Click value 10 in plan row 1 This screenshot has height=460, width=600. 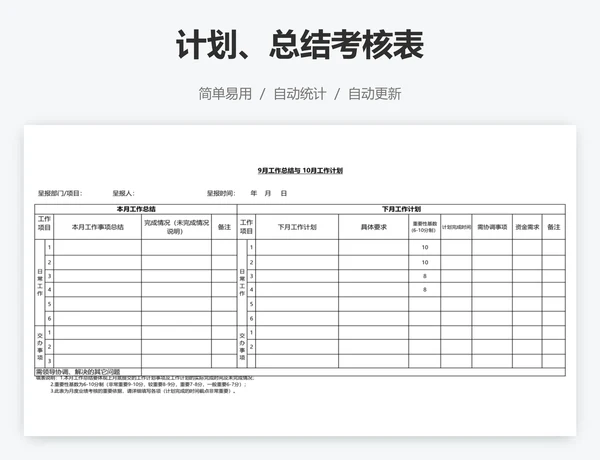coord(425,247)
